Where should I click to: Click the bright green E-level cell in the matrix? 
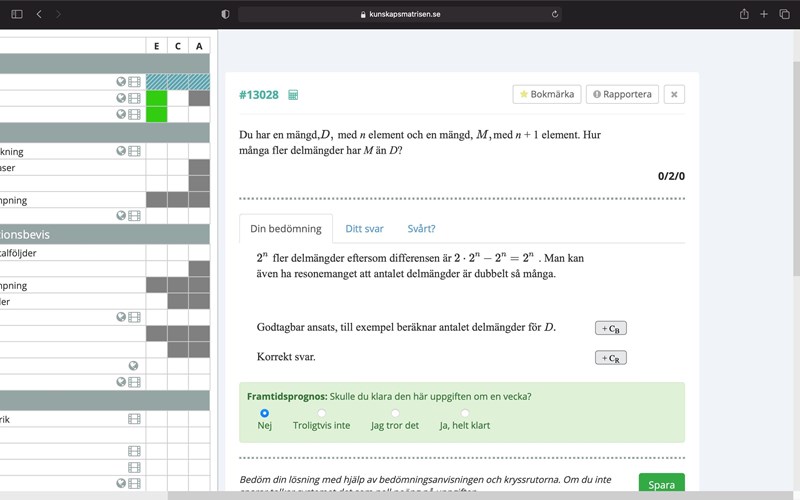pos(156,98)
